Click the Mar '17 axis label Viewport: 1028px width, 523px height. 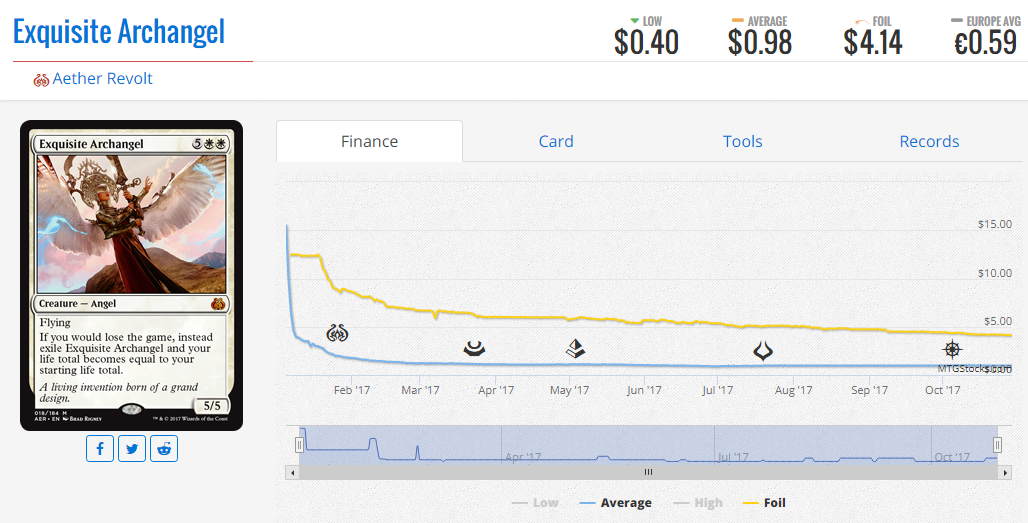420,390
